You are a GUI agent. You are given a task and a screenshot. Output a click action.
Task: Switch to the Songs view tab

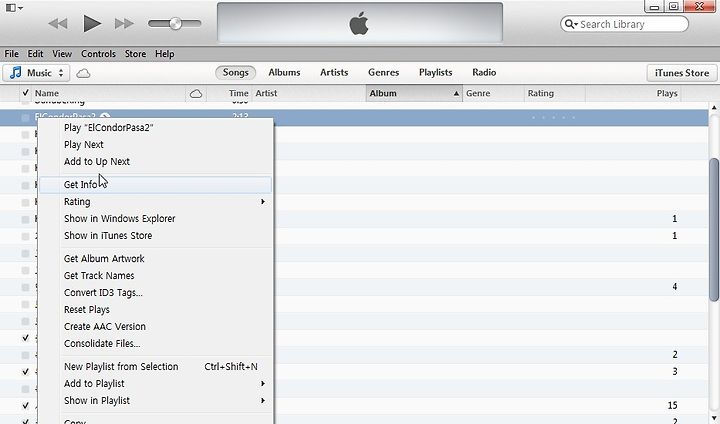coord(236,73)
